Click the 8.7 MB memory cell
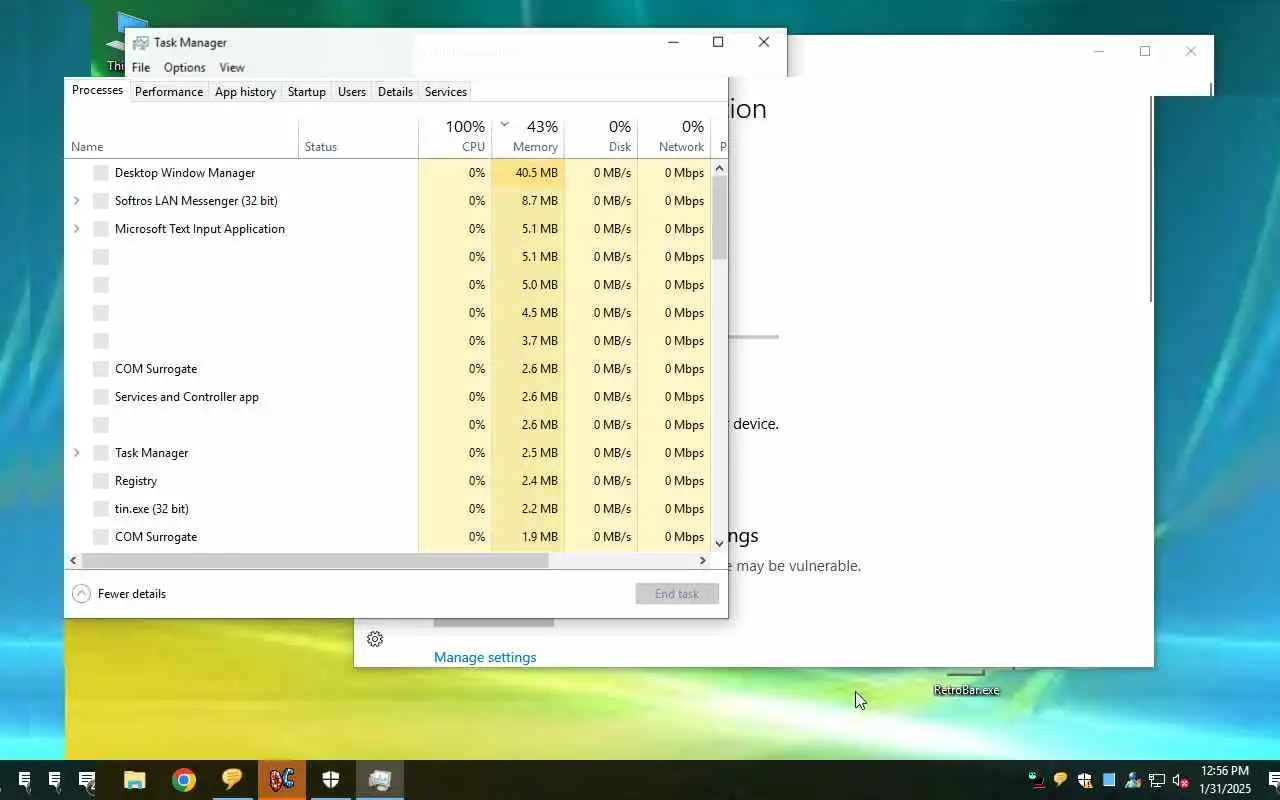 tap(528, 201)
